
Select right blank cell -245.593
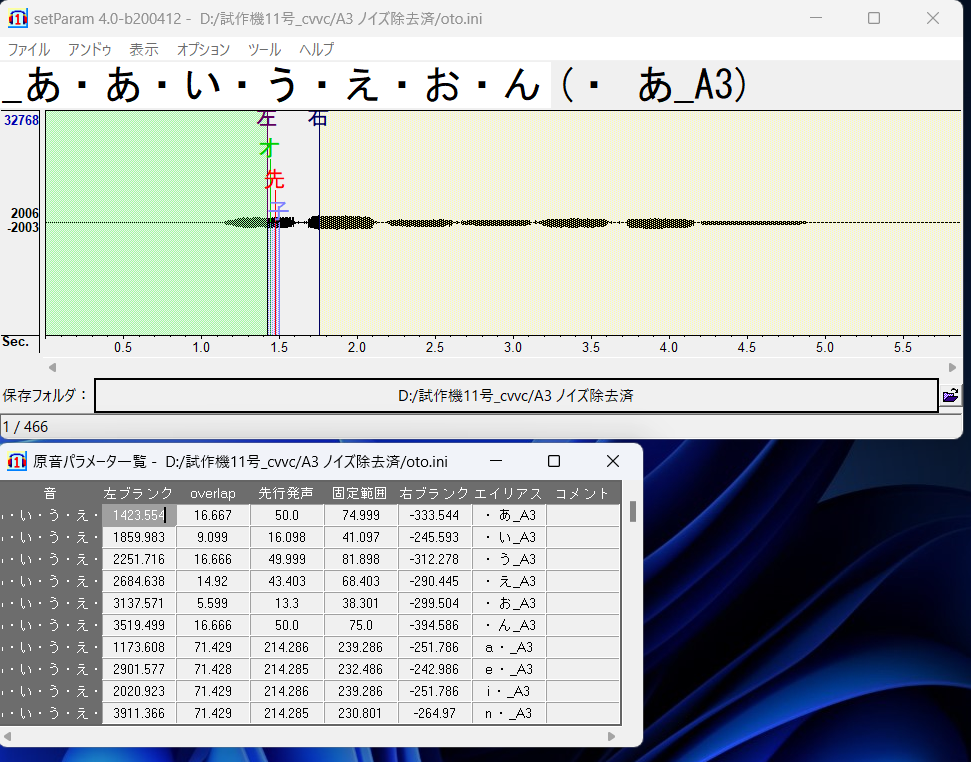435,537
